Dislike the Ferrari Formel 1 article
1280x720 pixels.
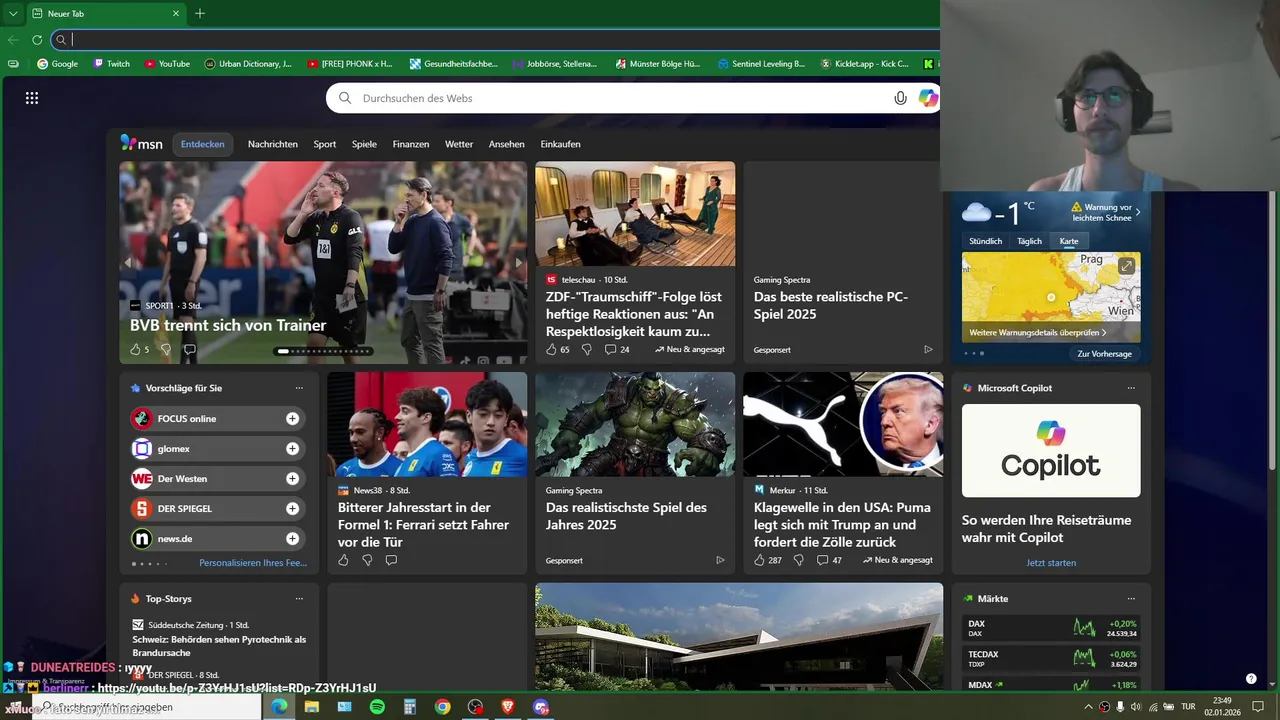(x=367, y=560)
